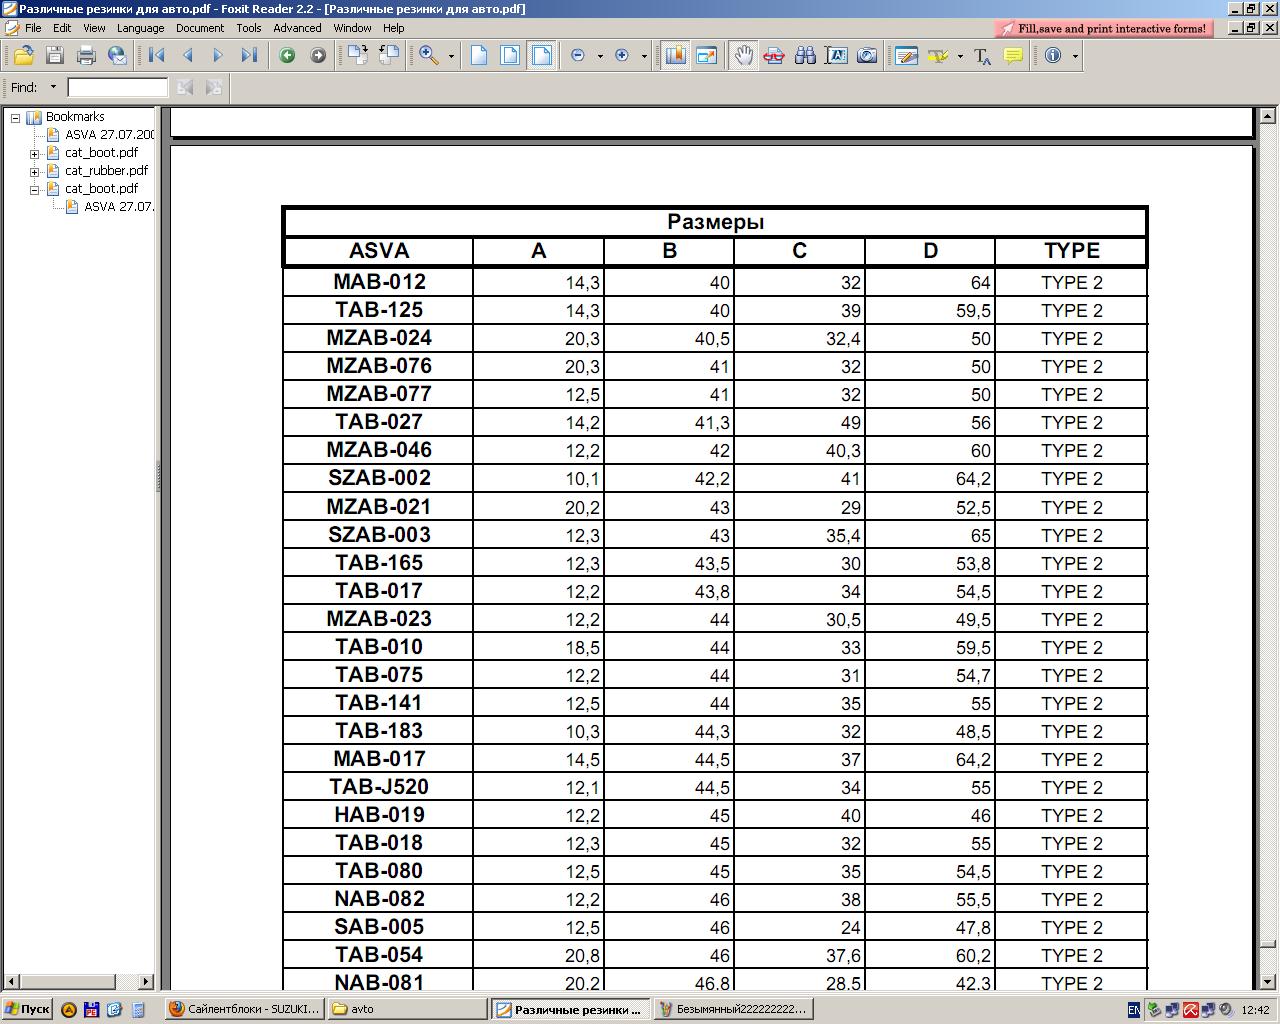Toggle the Fit Width page view

click(541, 56)
